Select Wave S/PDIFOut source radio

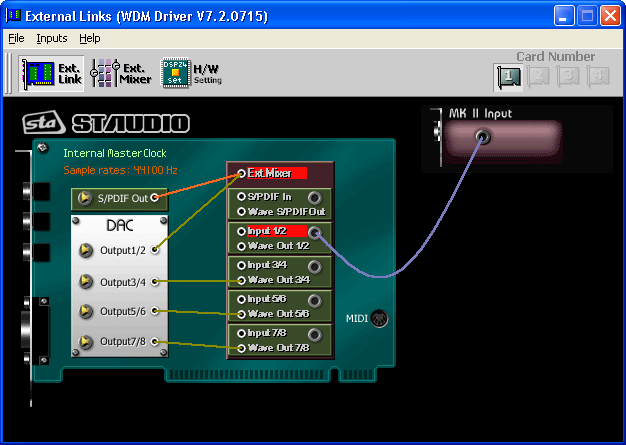pos(241,212)
